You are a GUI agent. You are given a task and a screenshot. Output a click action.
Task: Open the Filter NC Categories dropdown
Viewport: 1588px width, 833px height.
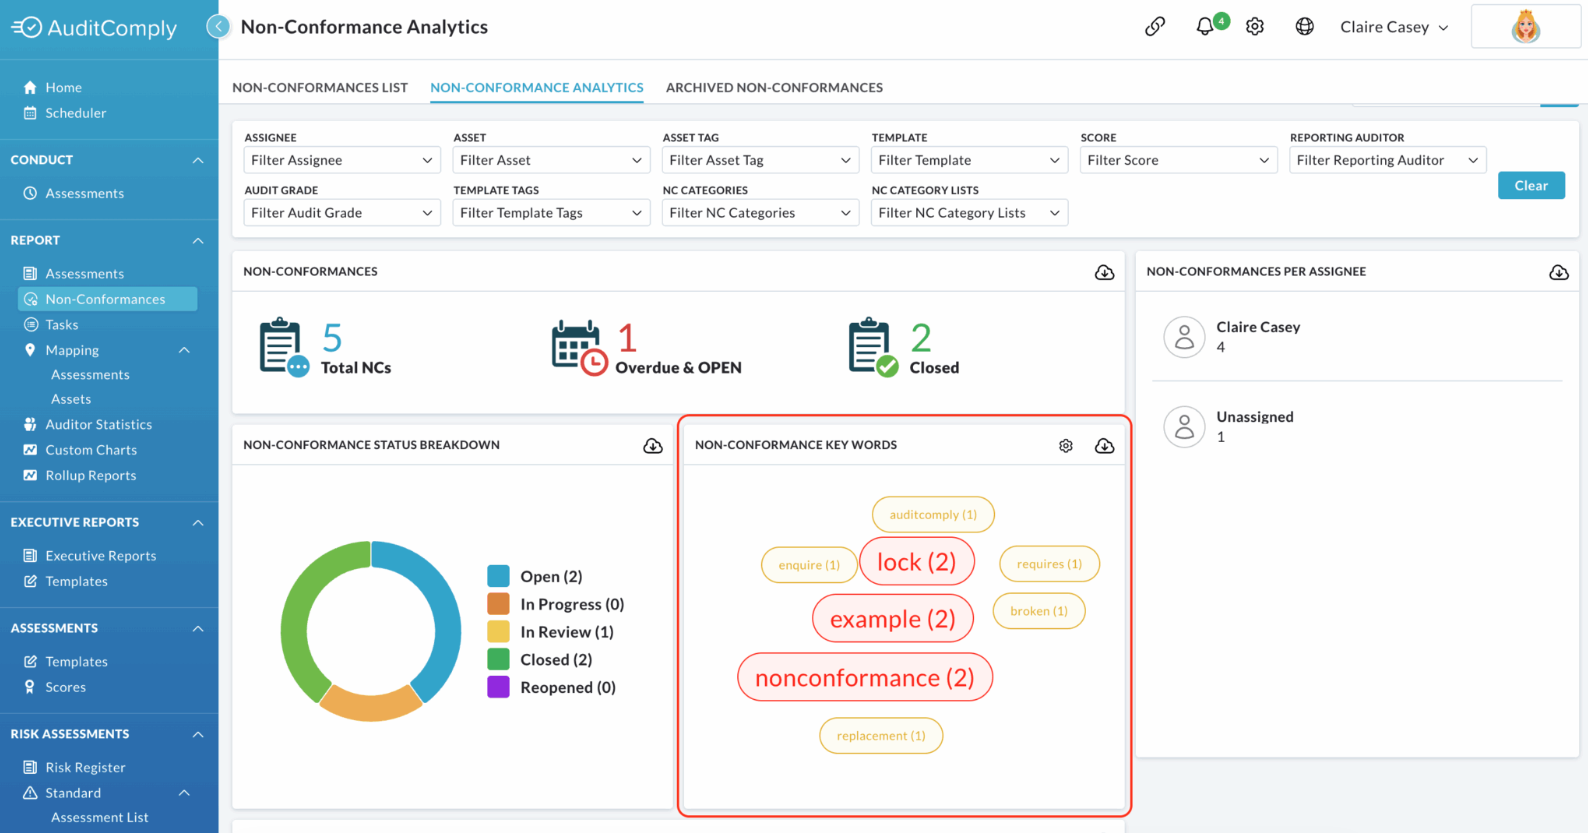[760, 213]
